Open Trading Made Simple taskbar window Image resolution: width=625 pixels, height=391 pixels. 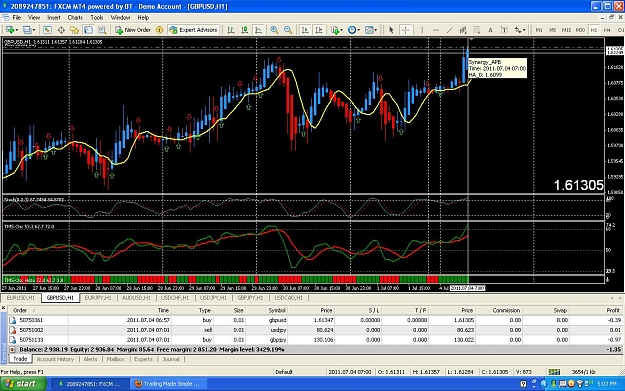(169, 384)
